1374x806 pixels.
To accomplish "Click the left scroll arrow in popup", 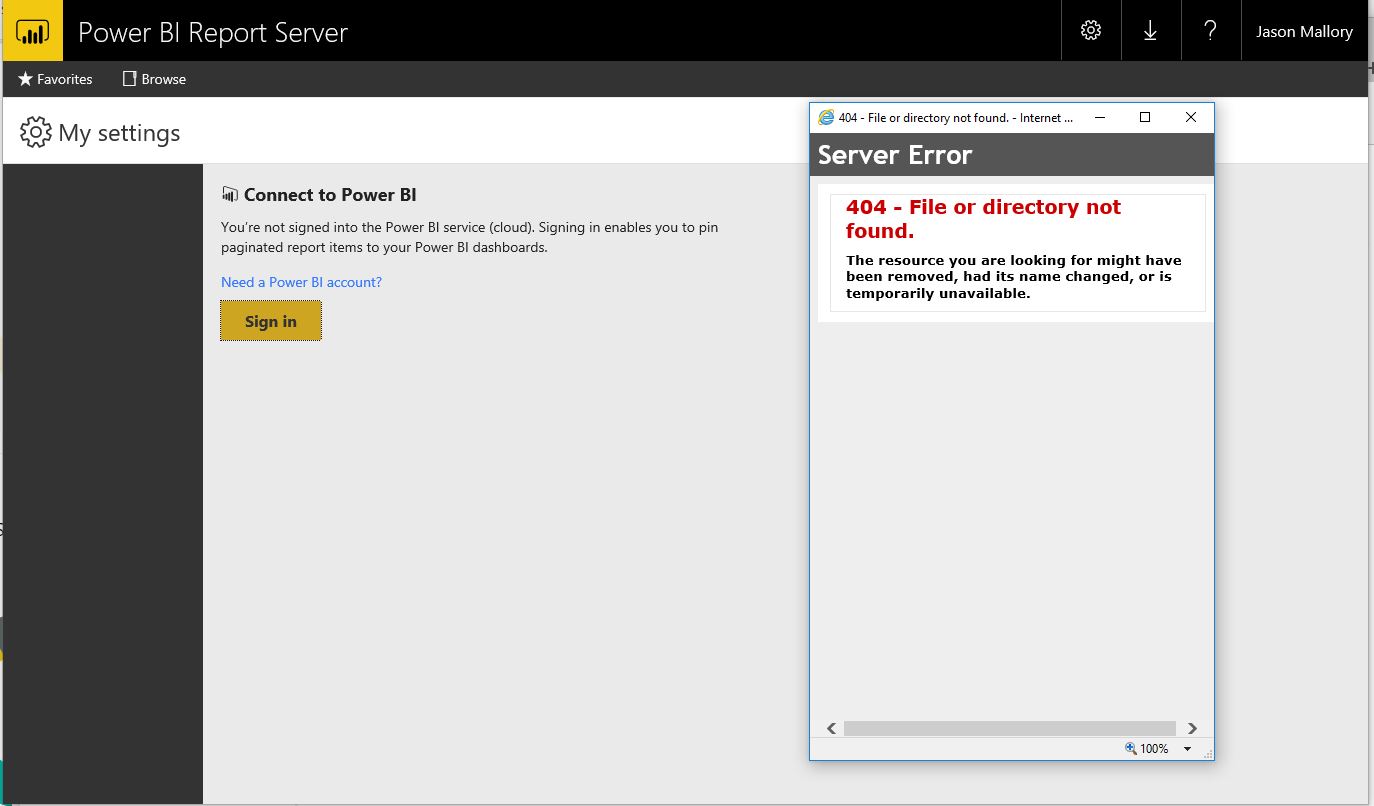I will click(x=831, y=728).
